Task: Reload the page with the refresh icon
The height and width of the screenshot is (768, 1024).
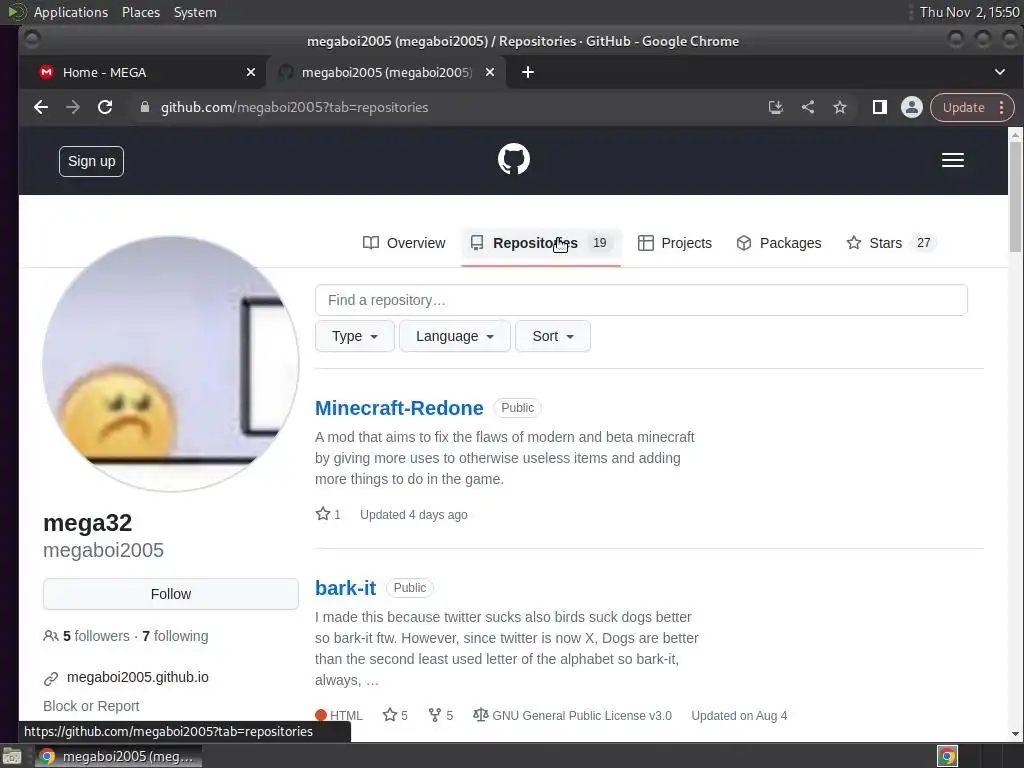Action: click(x=105, y=107)
